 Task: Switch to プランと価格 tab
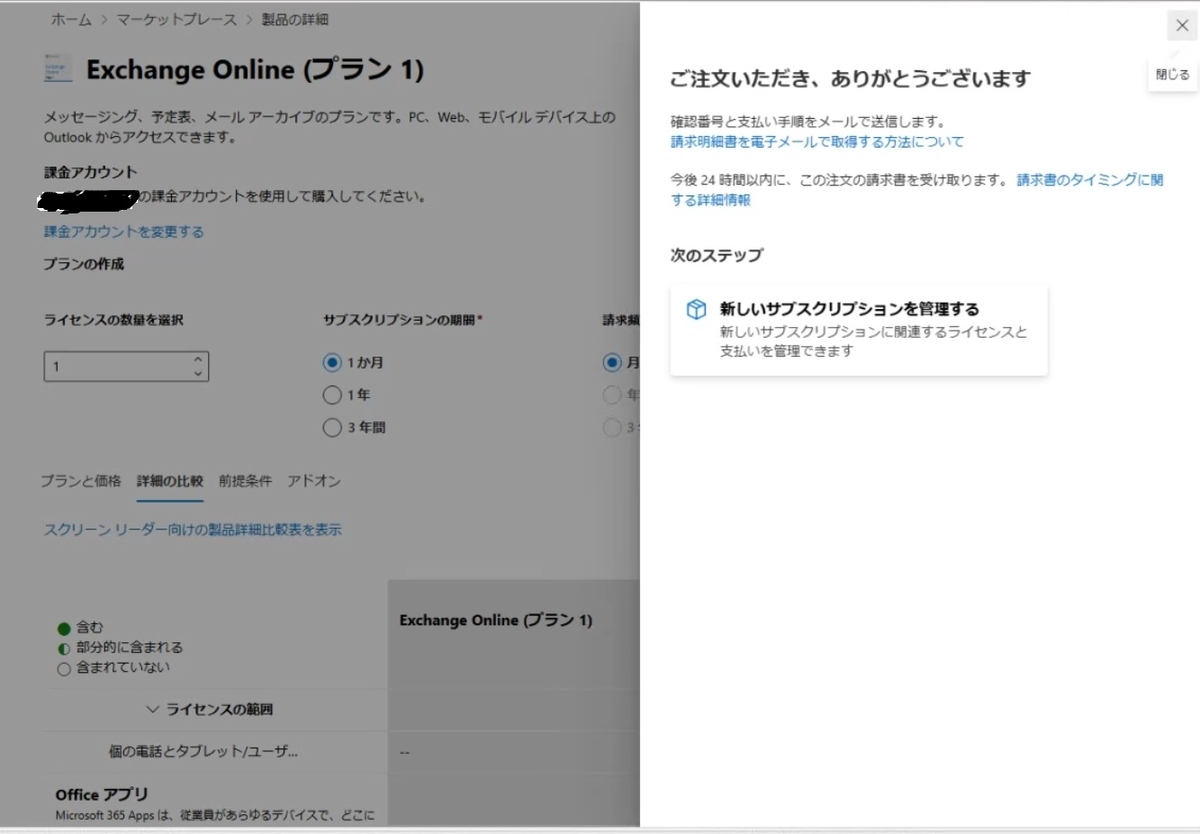pos(81,481)
